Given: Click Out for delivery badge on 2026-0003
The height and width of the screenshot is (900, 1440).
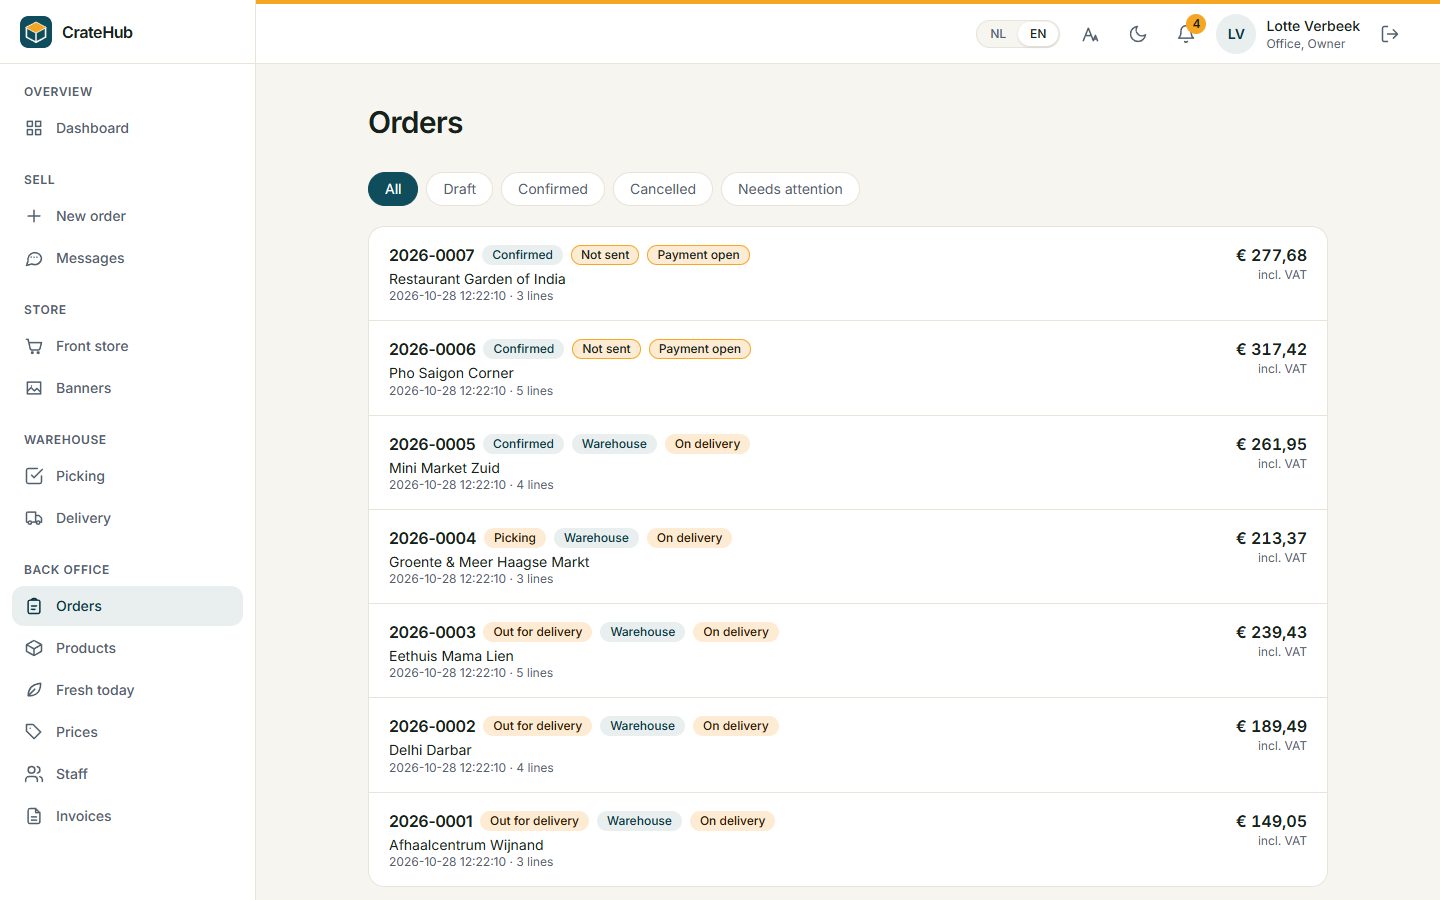Looking at the screenshot, I should point(538,632).
